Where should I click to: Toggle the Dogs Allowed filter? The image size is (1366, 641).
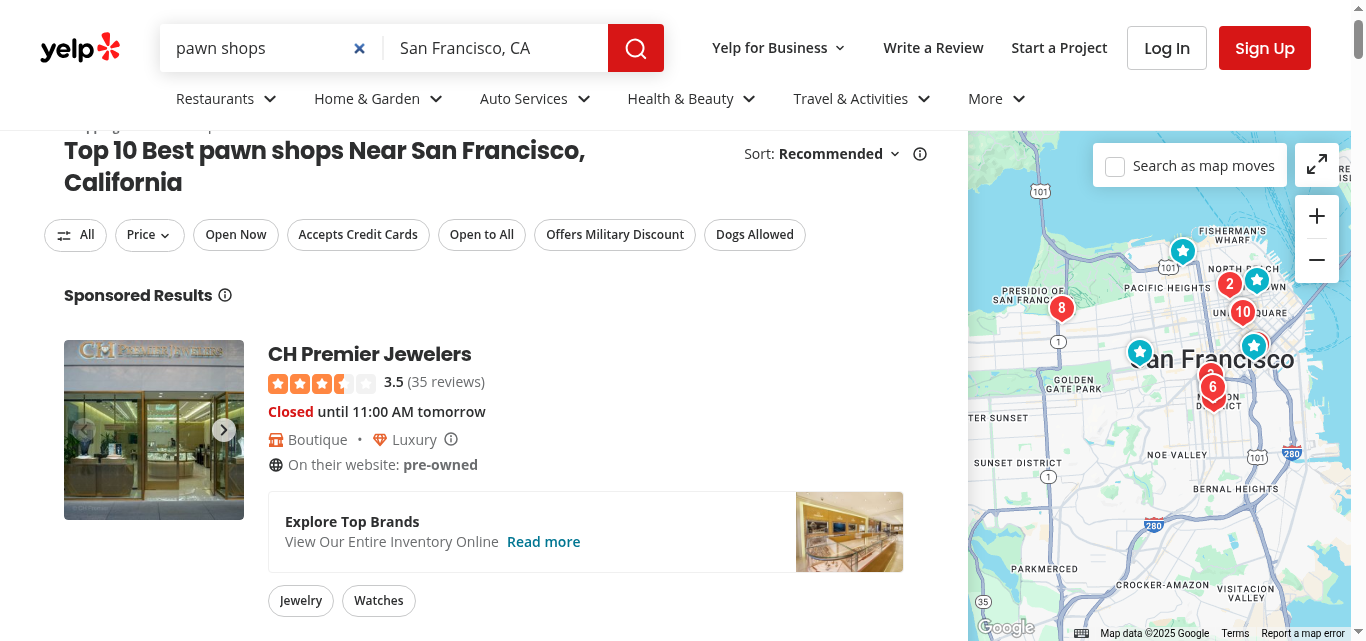755,235
